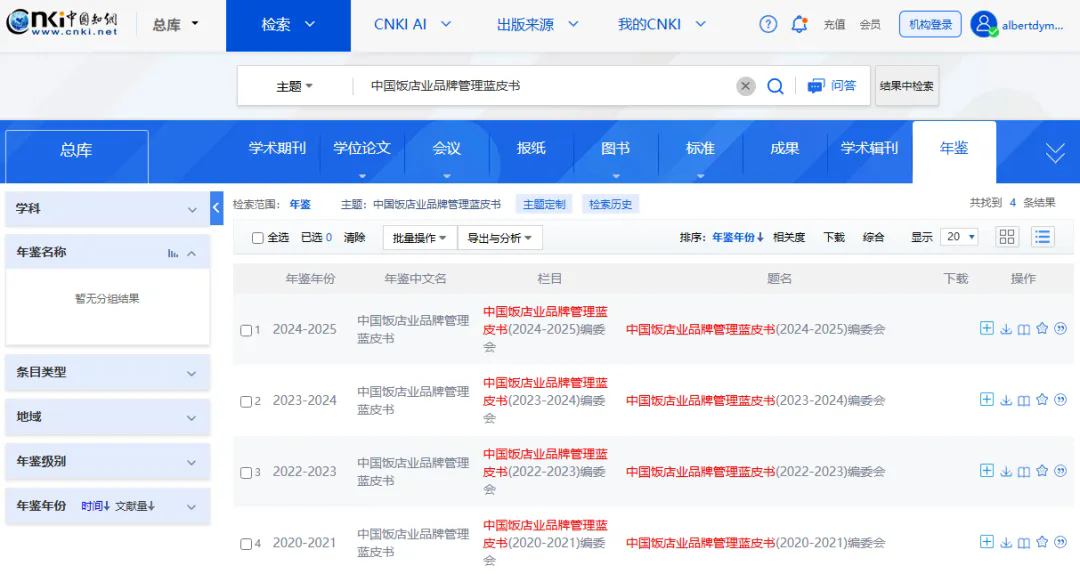Clear the search box with X icon
The width and height of the screenshot is (1080, 574).
(746, 86)
